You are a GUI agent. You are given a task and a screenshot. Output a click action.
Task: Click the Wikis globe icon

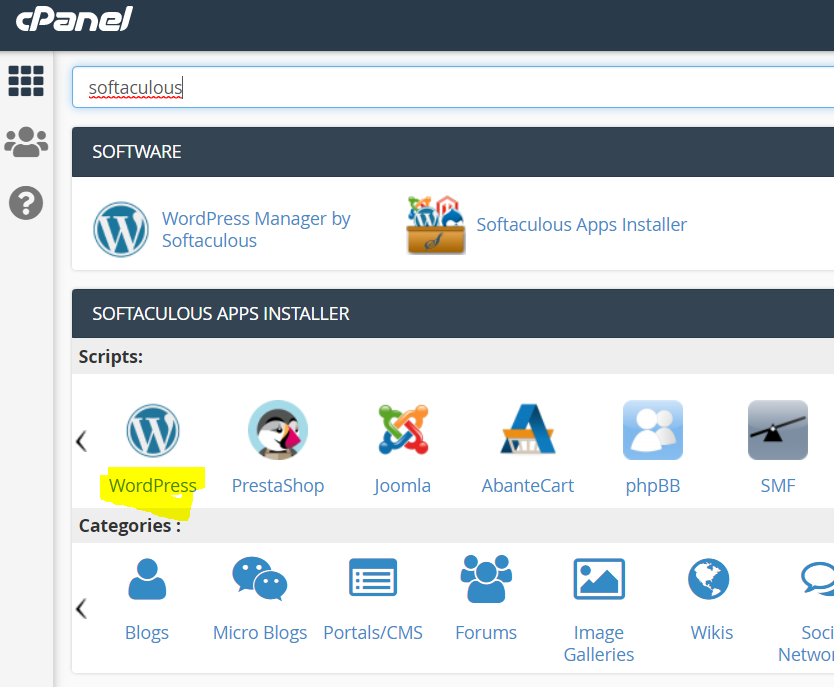click(708, 579)
